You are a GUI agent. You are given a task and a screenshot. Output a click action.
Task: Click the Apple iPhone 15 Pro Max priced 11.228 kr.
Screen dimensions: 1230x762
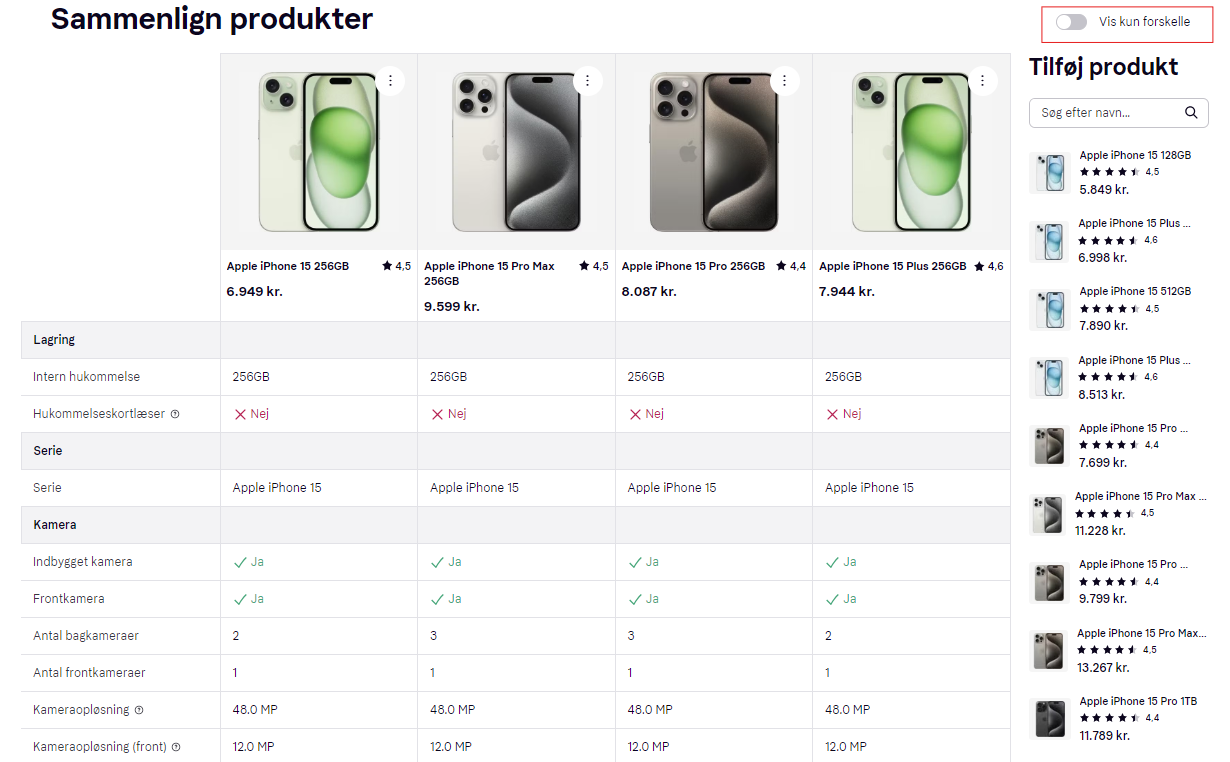pyautogui.click(x=1141, y=496)
